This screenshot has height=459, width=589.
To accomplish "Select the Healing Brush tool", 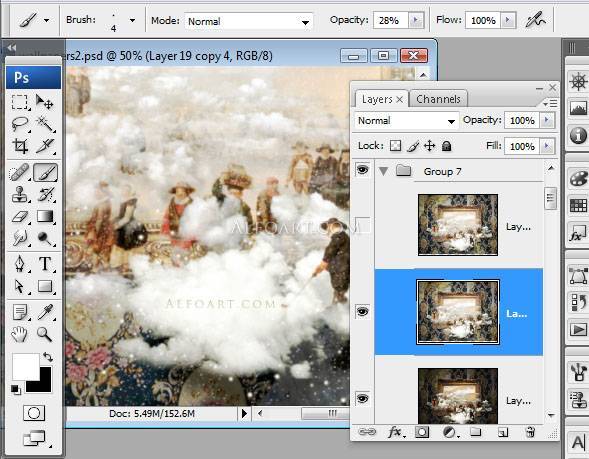I will pos(20,172).
